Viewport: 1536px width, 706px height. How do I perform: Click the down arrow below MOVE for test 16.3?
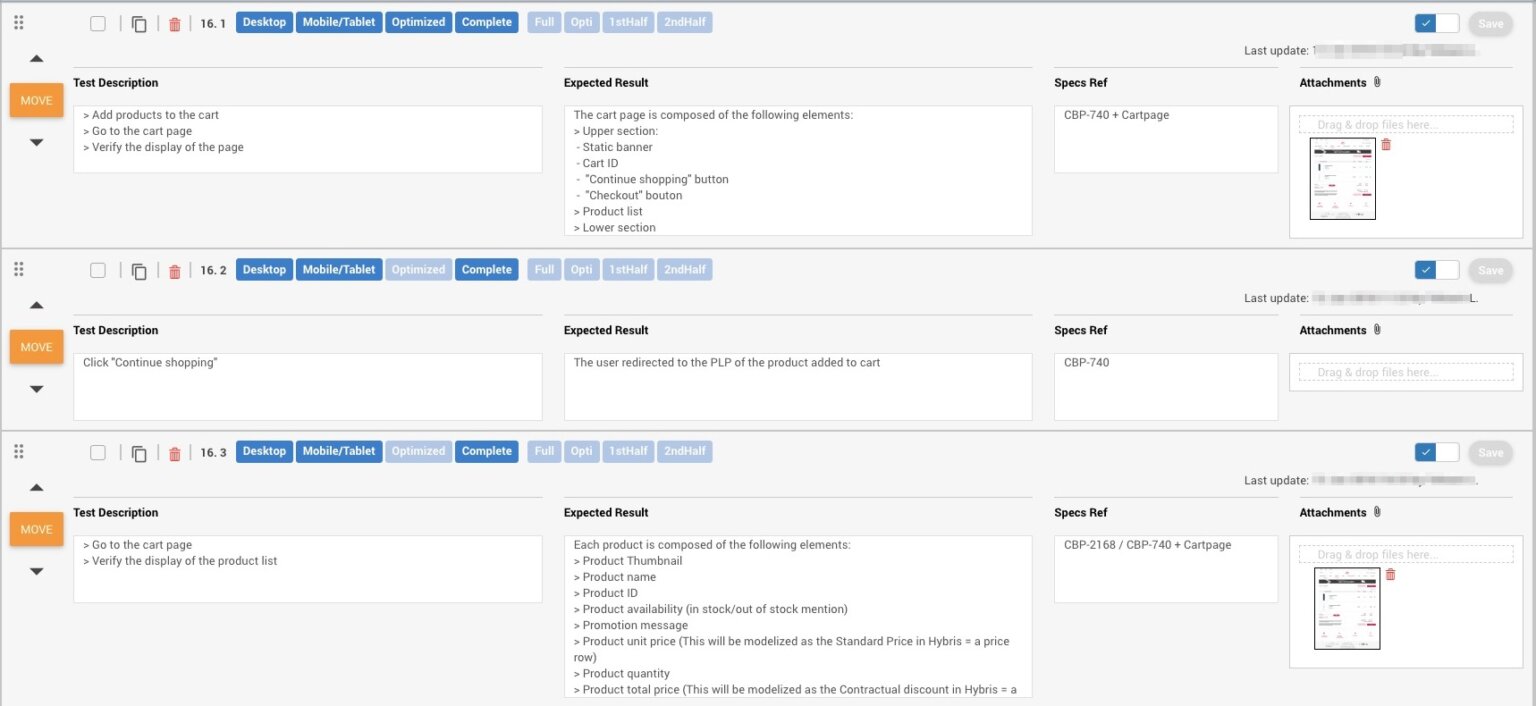[x=36, y=571]
